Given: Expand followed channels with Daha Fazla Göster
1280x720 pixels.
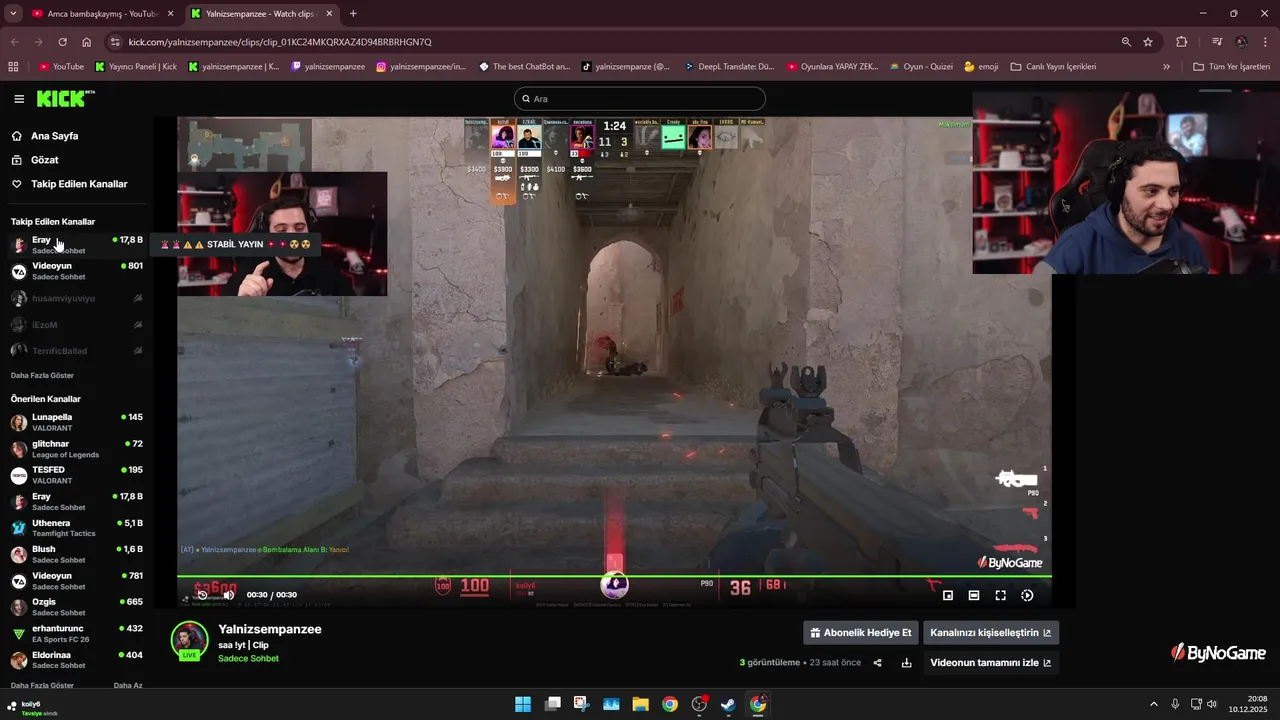Looking at the screenshot, I should (42, 375).
